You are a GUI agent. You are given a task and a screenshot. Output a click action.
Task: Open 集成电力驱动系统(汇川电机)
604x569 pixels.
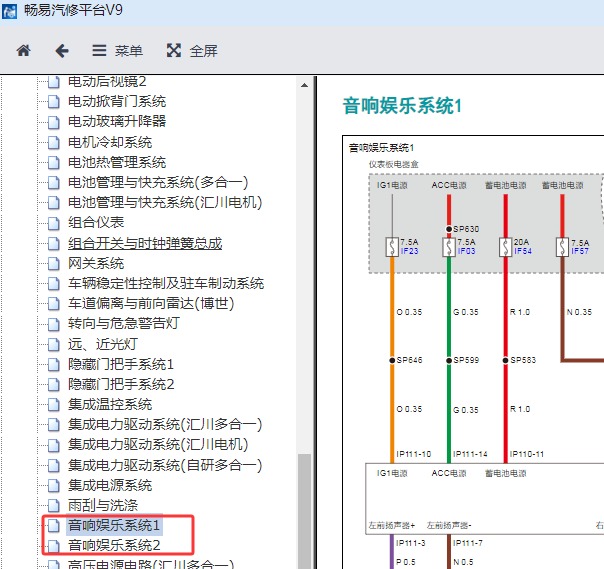click(x=158, y=444)
